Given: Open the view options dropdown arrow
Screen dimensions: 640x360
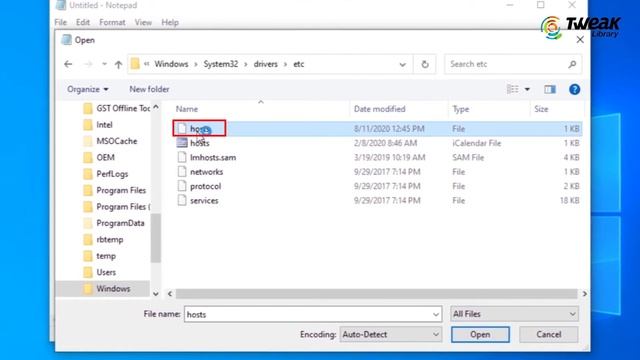Looking at the screenshot, I should pos(527,89).
